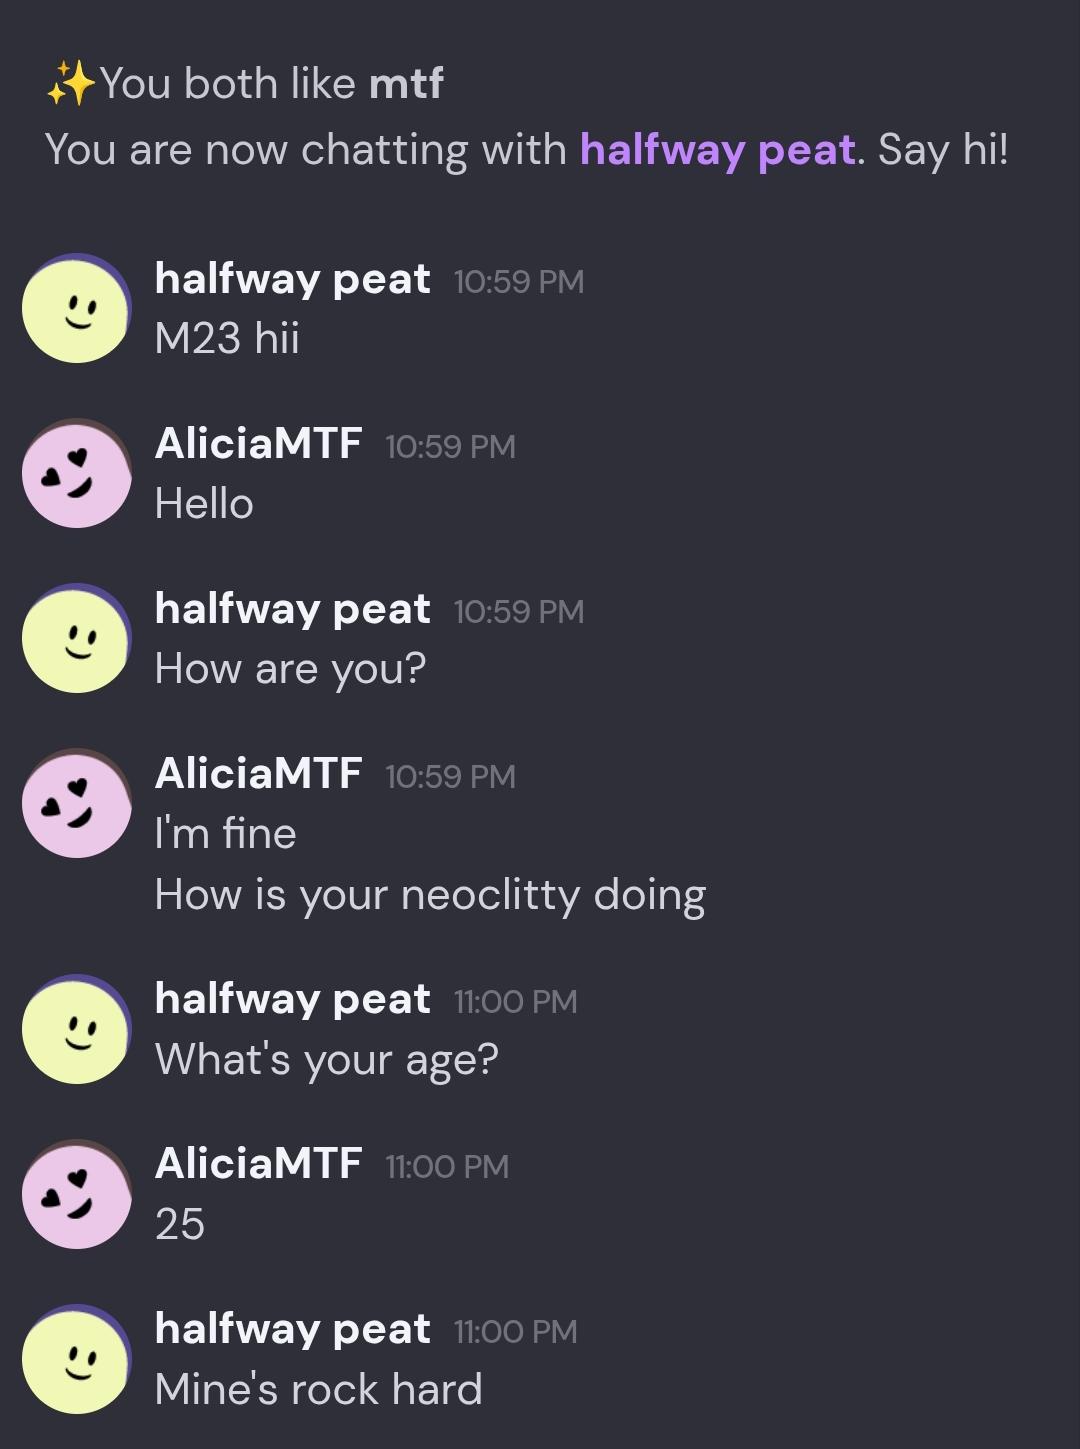
Task: Click the sparkle icon beside "You both like"
Action: 70,83
